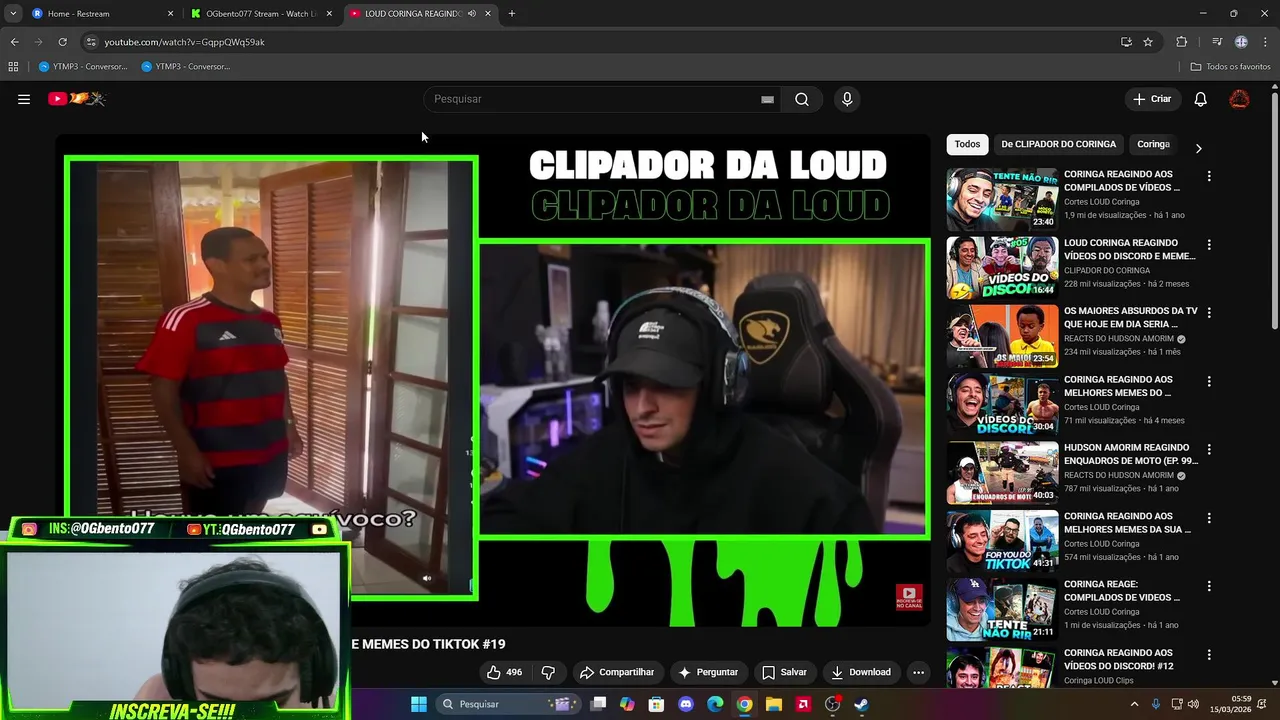Open first YTMP3 Conversor bookmark
The width and height of the screenshot is (1280, 720).
click(x=84, y=67)
